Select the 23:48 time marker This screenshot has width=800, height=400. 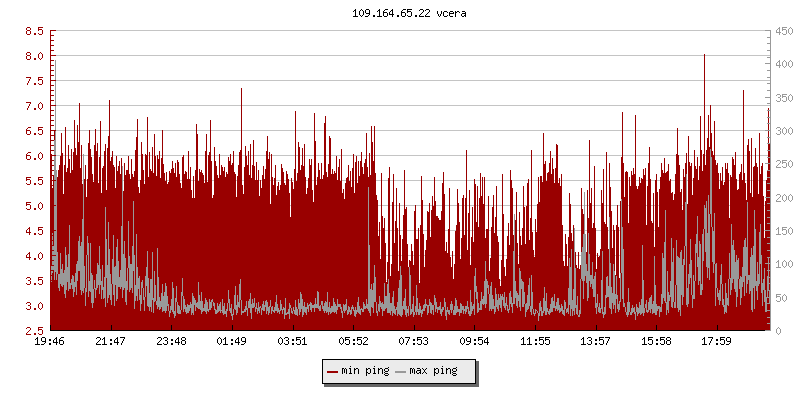click(171, 342)
